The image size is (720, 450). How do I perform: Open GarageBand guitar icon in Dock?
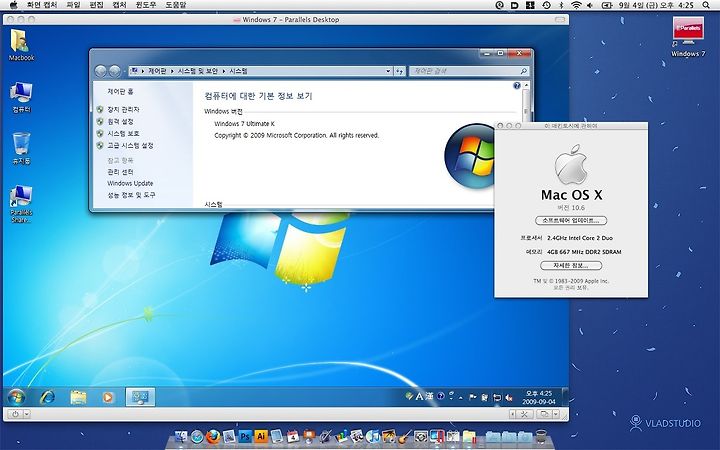tap(405, 437)
